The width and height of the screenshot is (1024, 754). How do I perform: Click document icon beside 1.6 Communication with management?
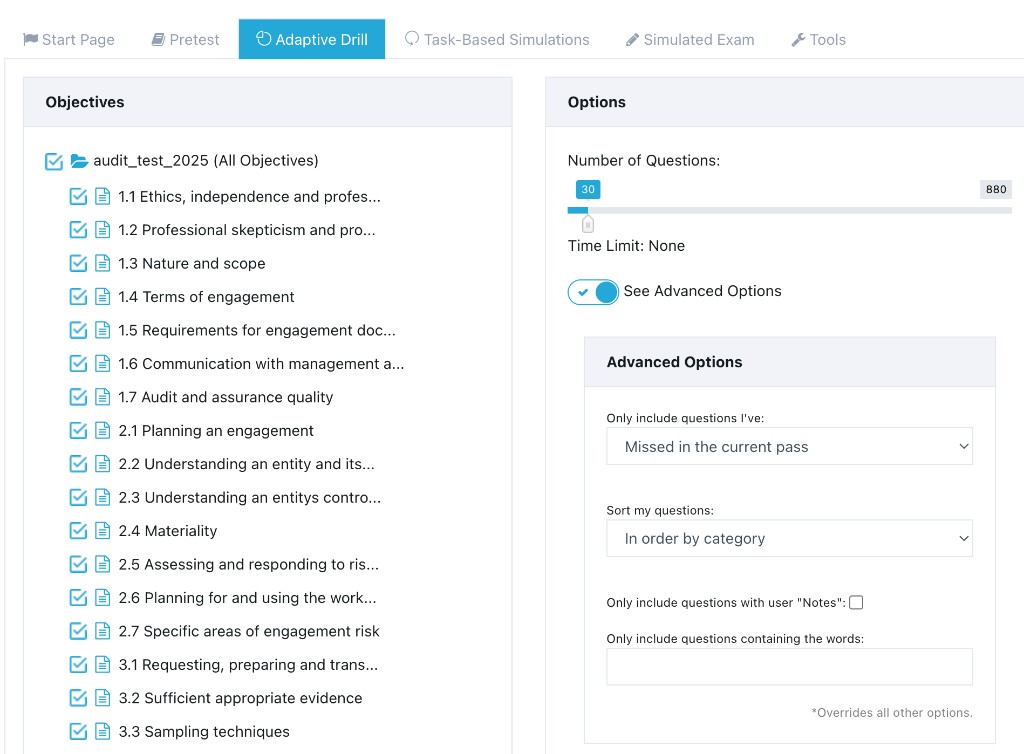tap(103, 364)
